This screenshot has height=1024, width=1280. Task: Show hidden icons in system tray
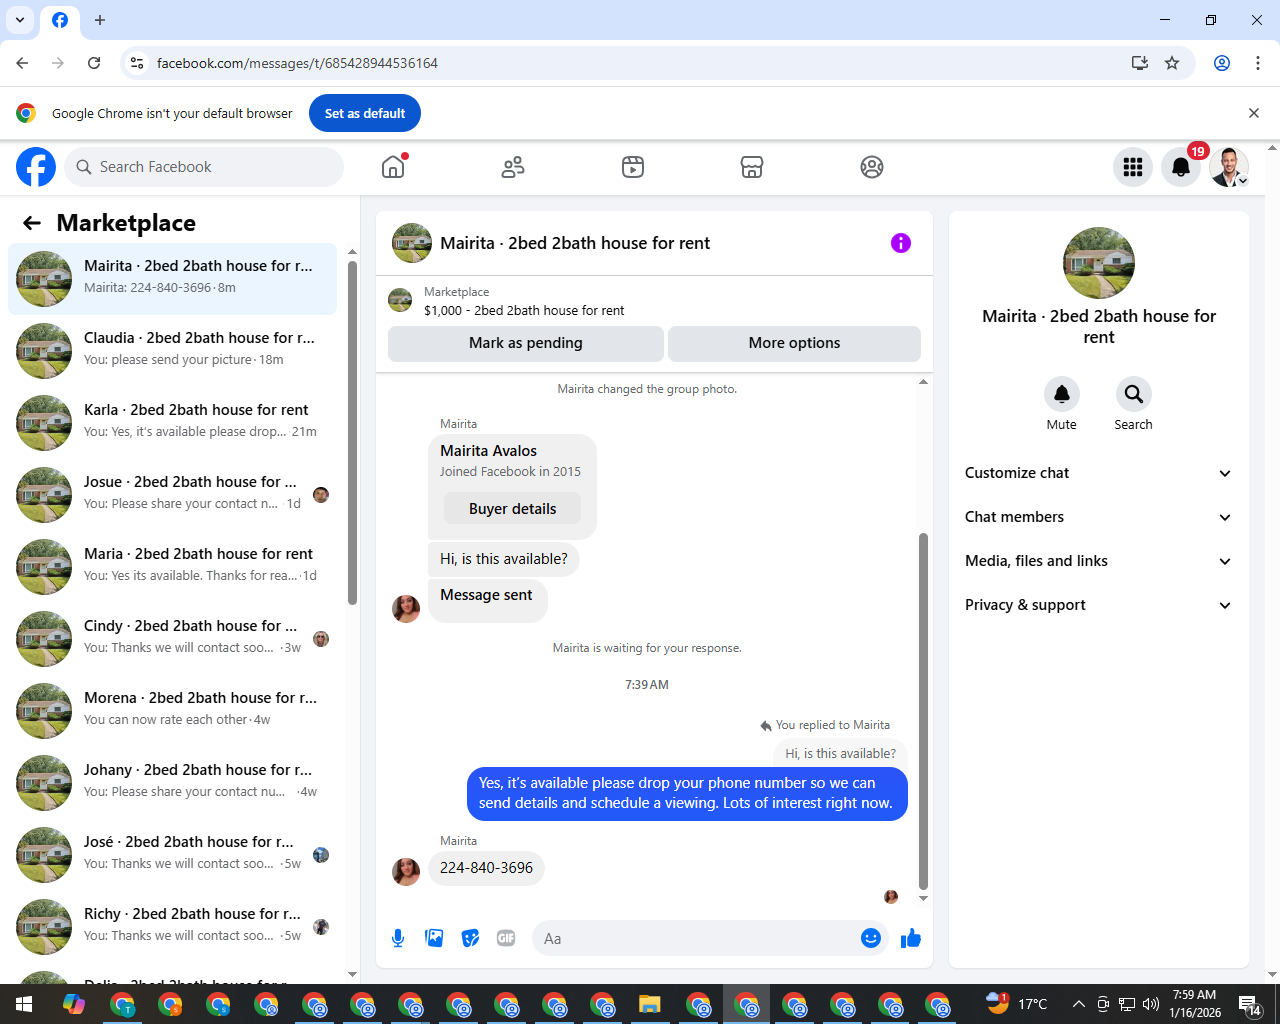1078,1004
